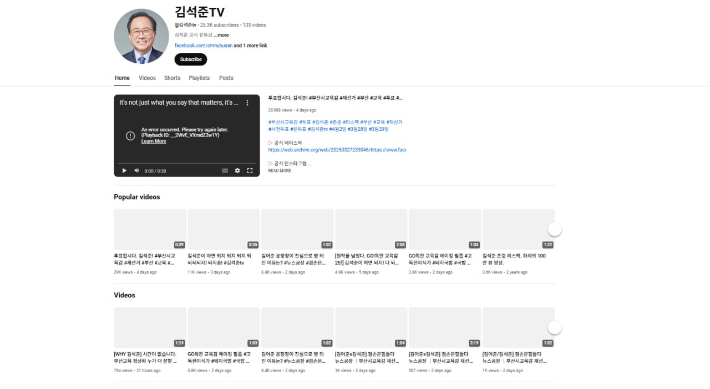This screenshot has height=389, width=710.
Task: Open the 김석준TV channel avatar picture
Action: pyautogui.click(x=141, y=36)
